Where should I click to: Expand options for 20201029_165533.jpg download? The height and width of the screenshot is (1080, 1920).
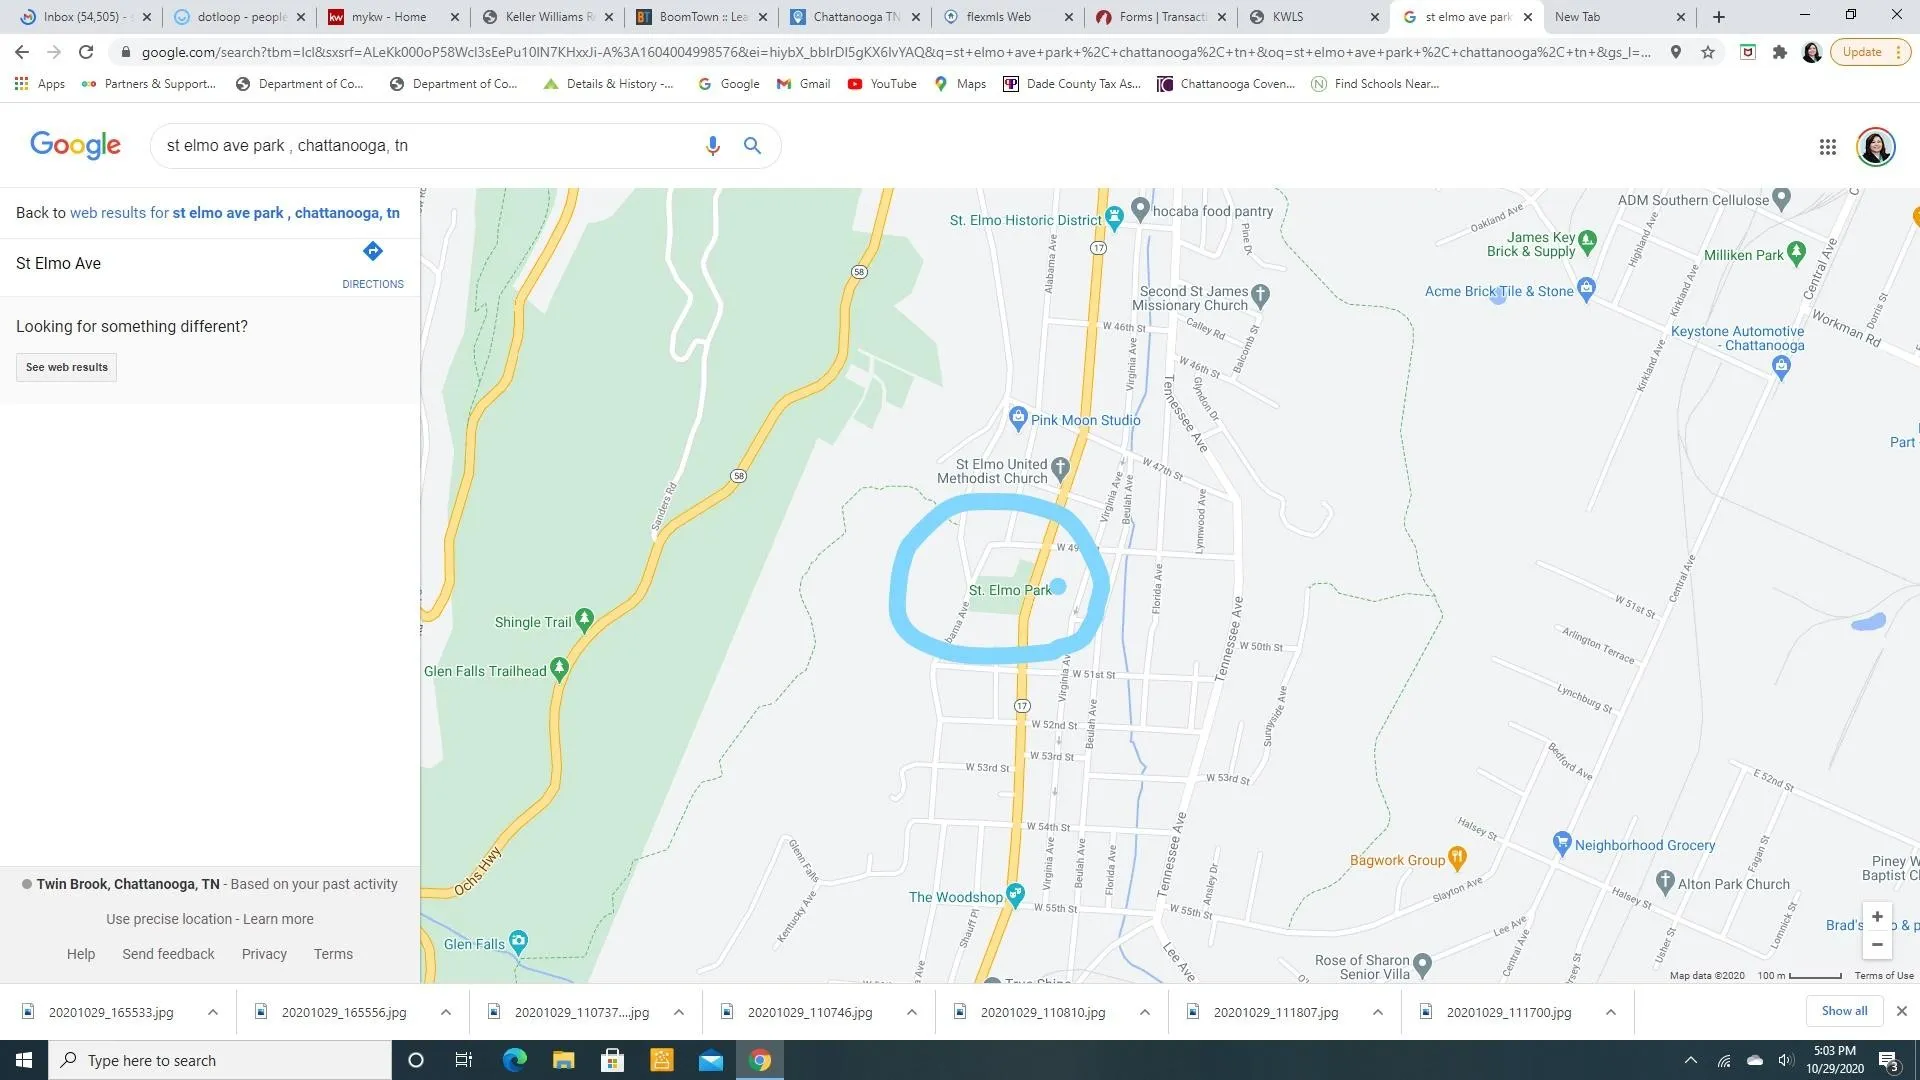pos(213,1012)
